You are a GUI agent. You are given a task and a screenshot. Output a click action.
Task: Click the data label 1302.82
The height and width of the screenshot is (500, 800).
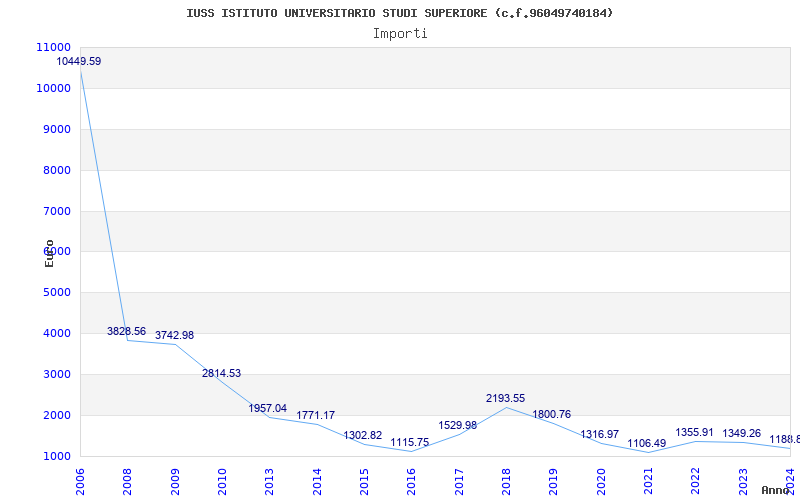363,435
